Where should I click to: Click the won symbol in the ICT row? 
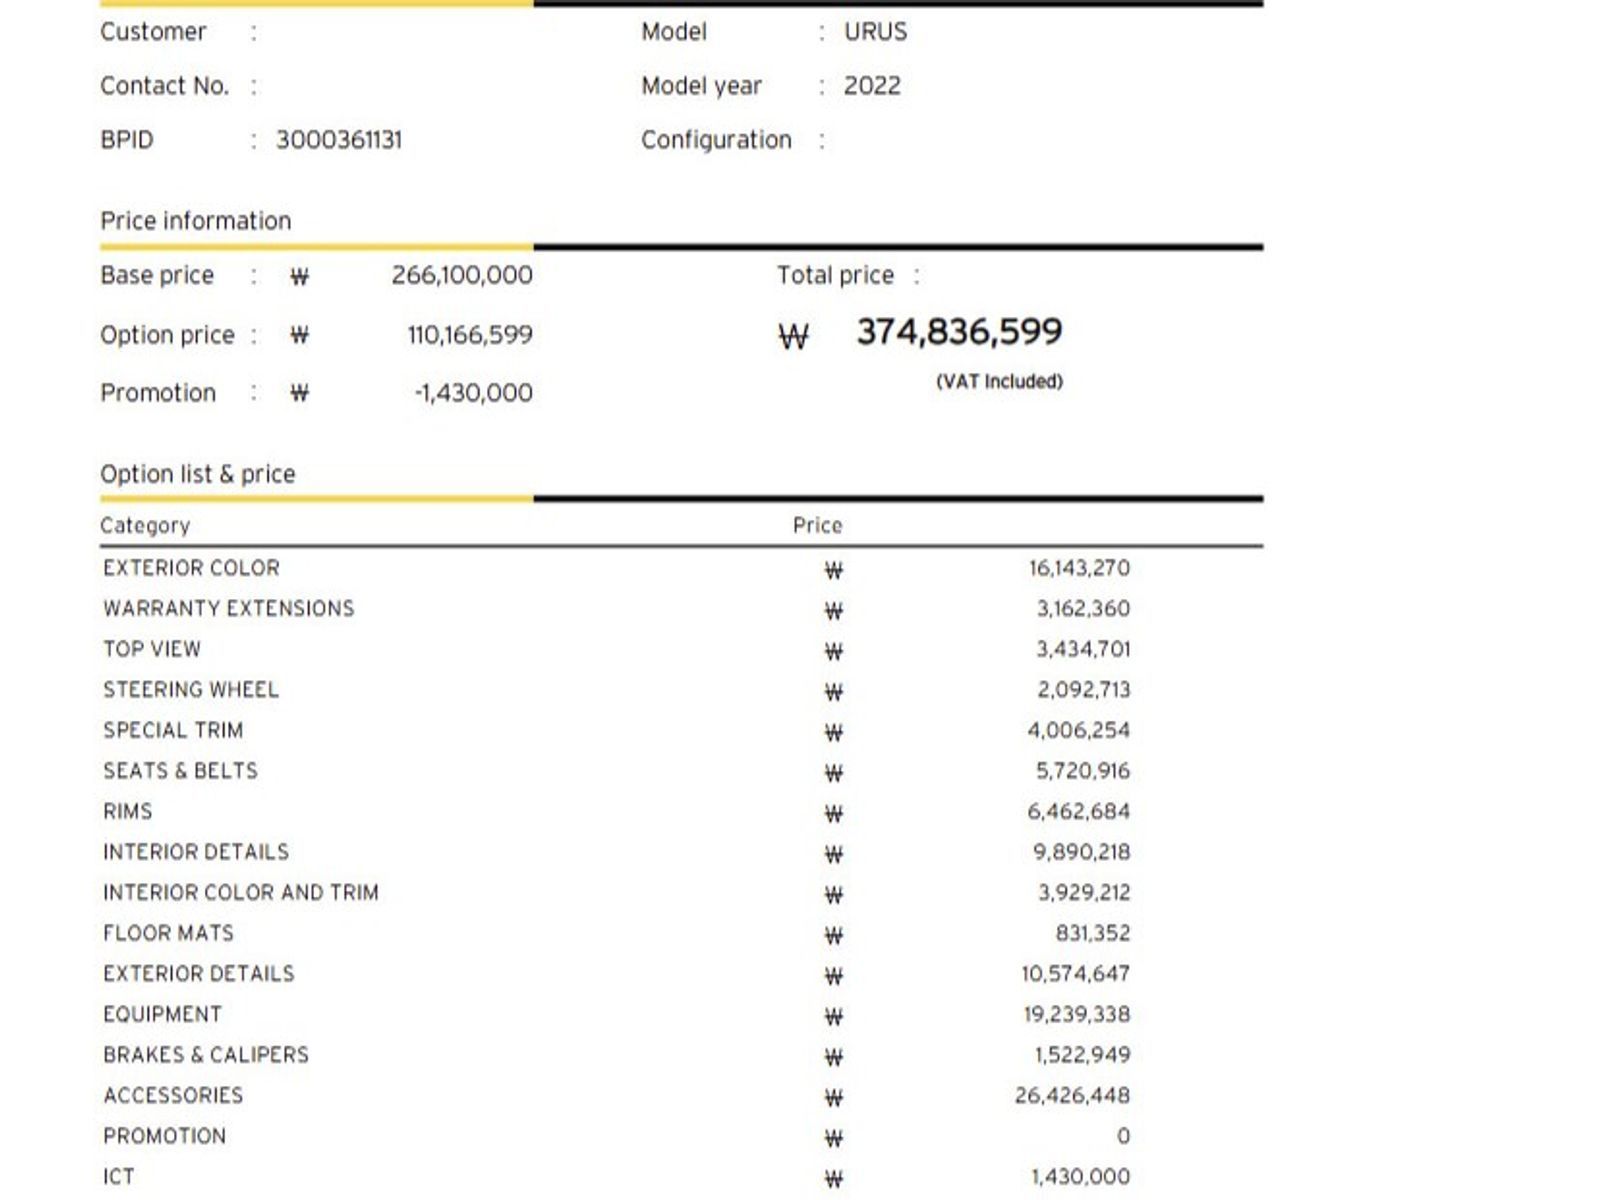pos(833,1178)
